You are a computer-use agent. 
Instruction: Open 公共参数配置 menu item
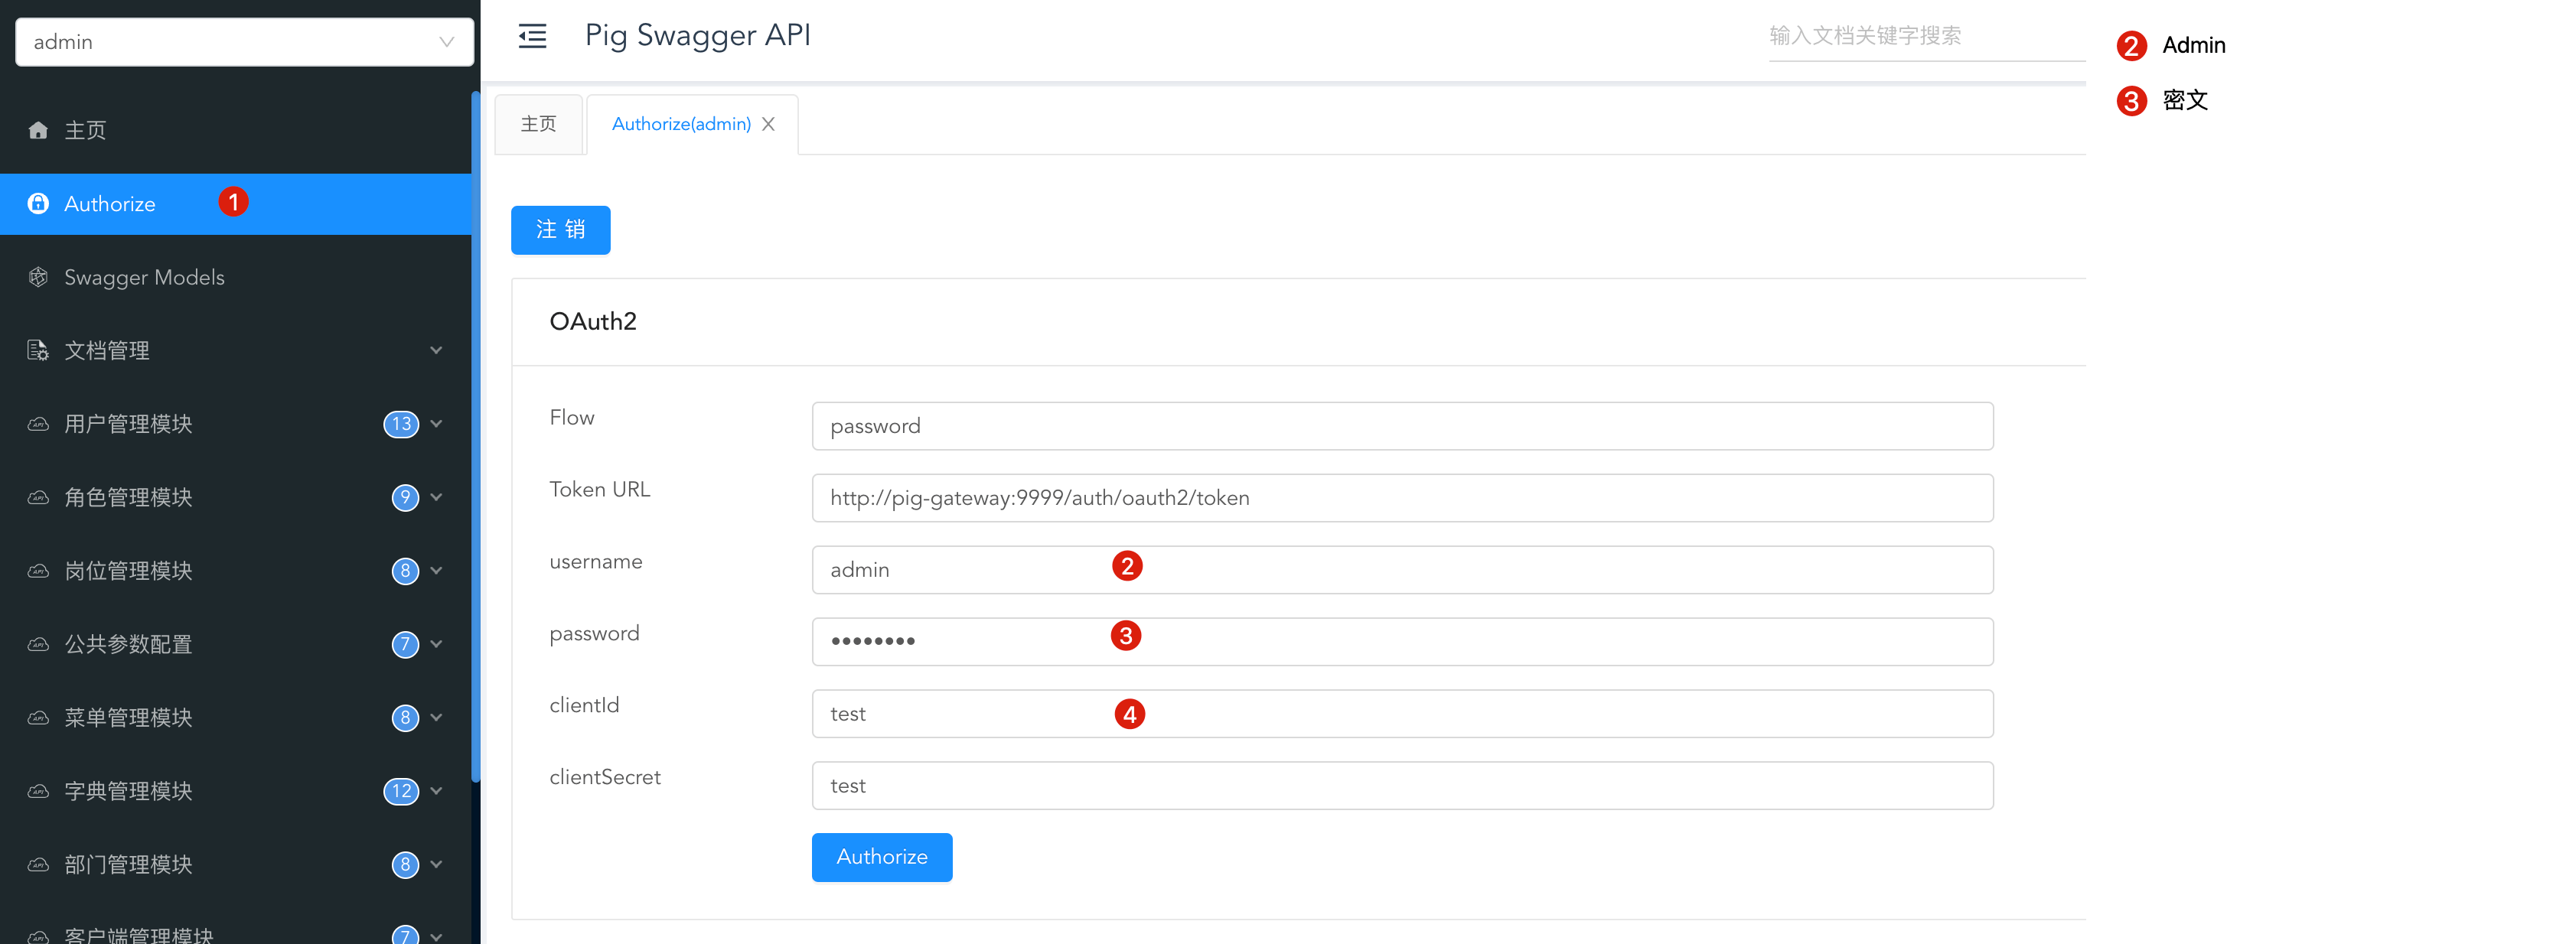(x=128, y=644)
